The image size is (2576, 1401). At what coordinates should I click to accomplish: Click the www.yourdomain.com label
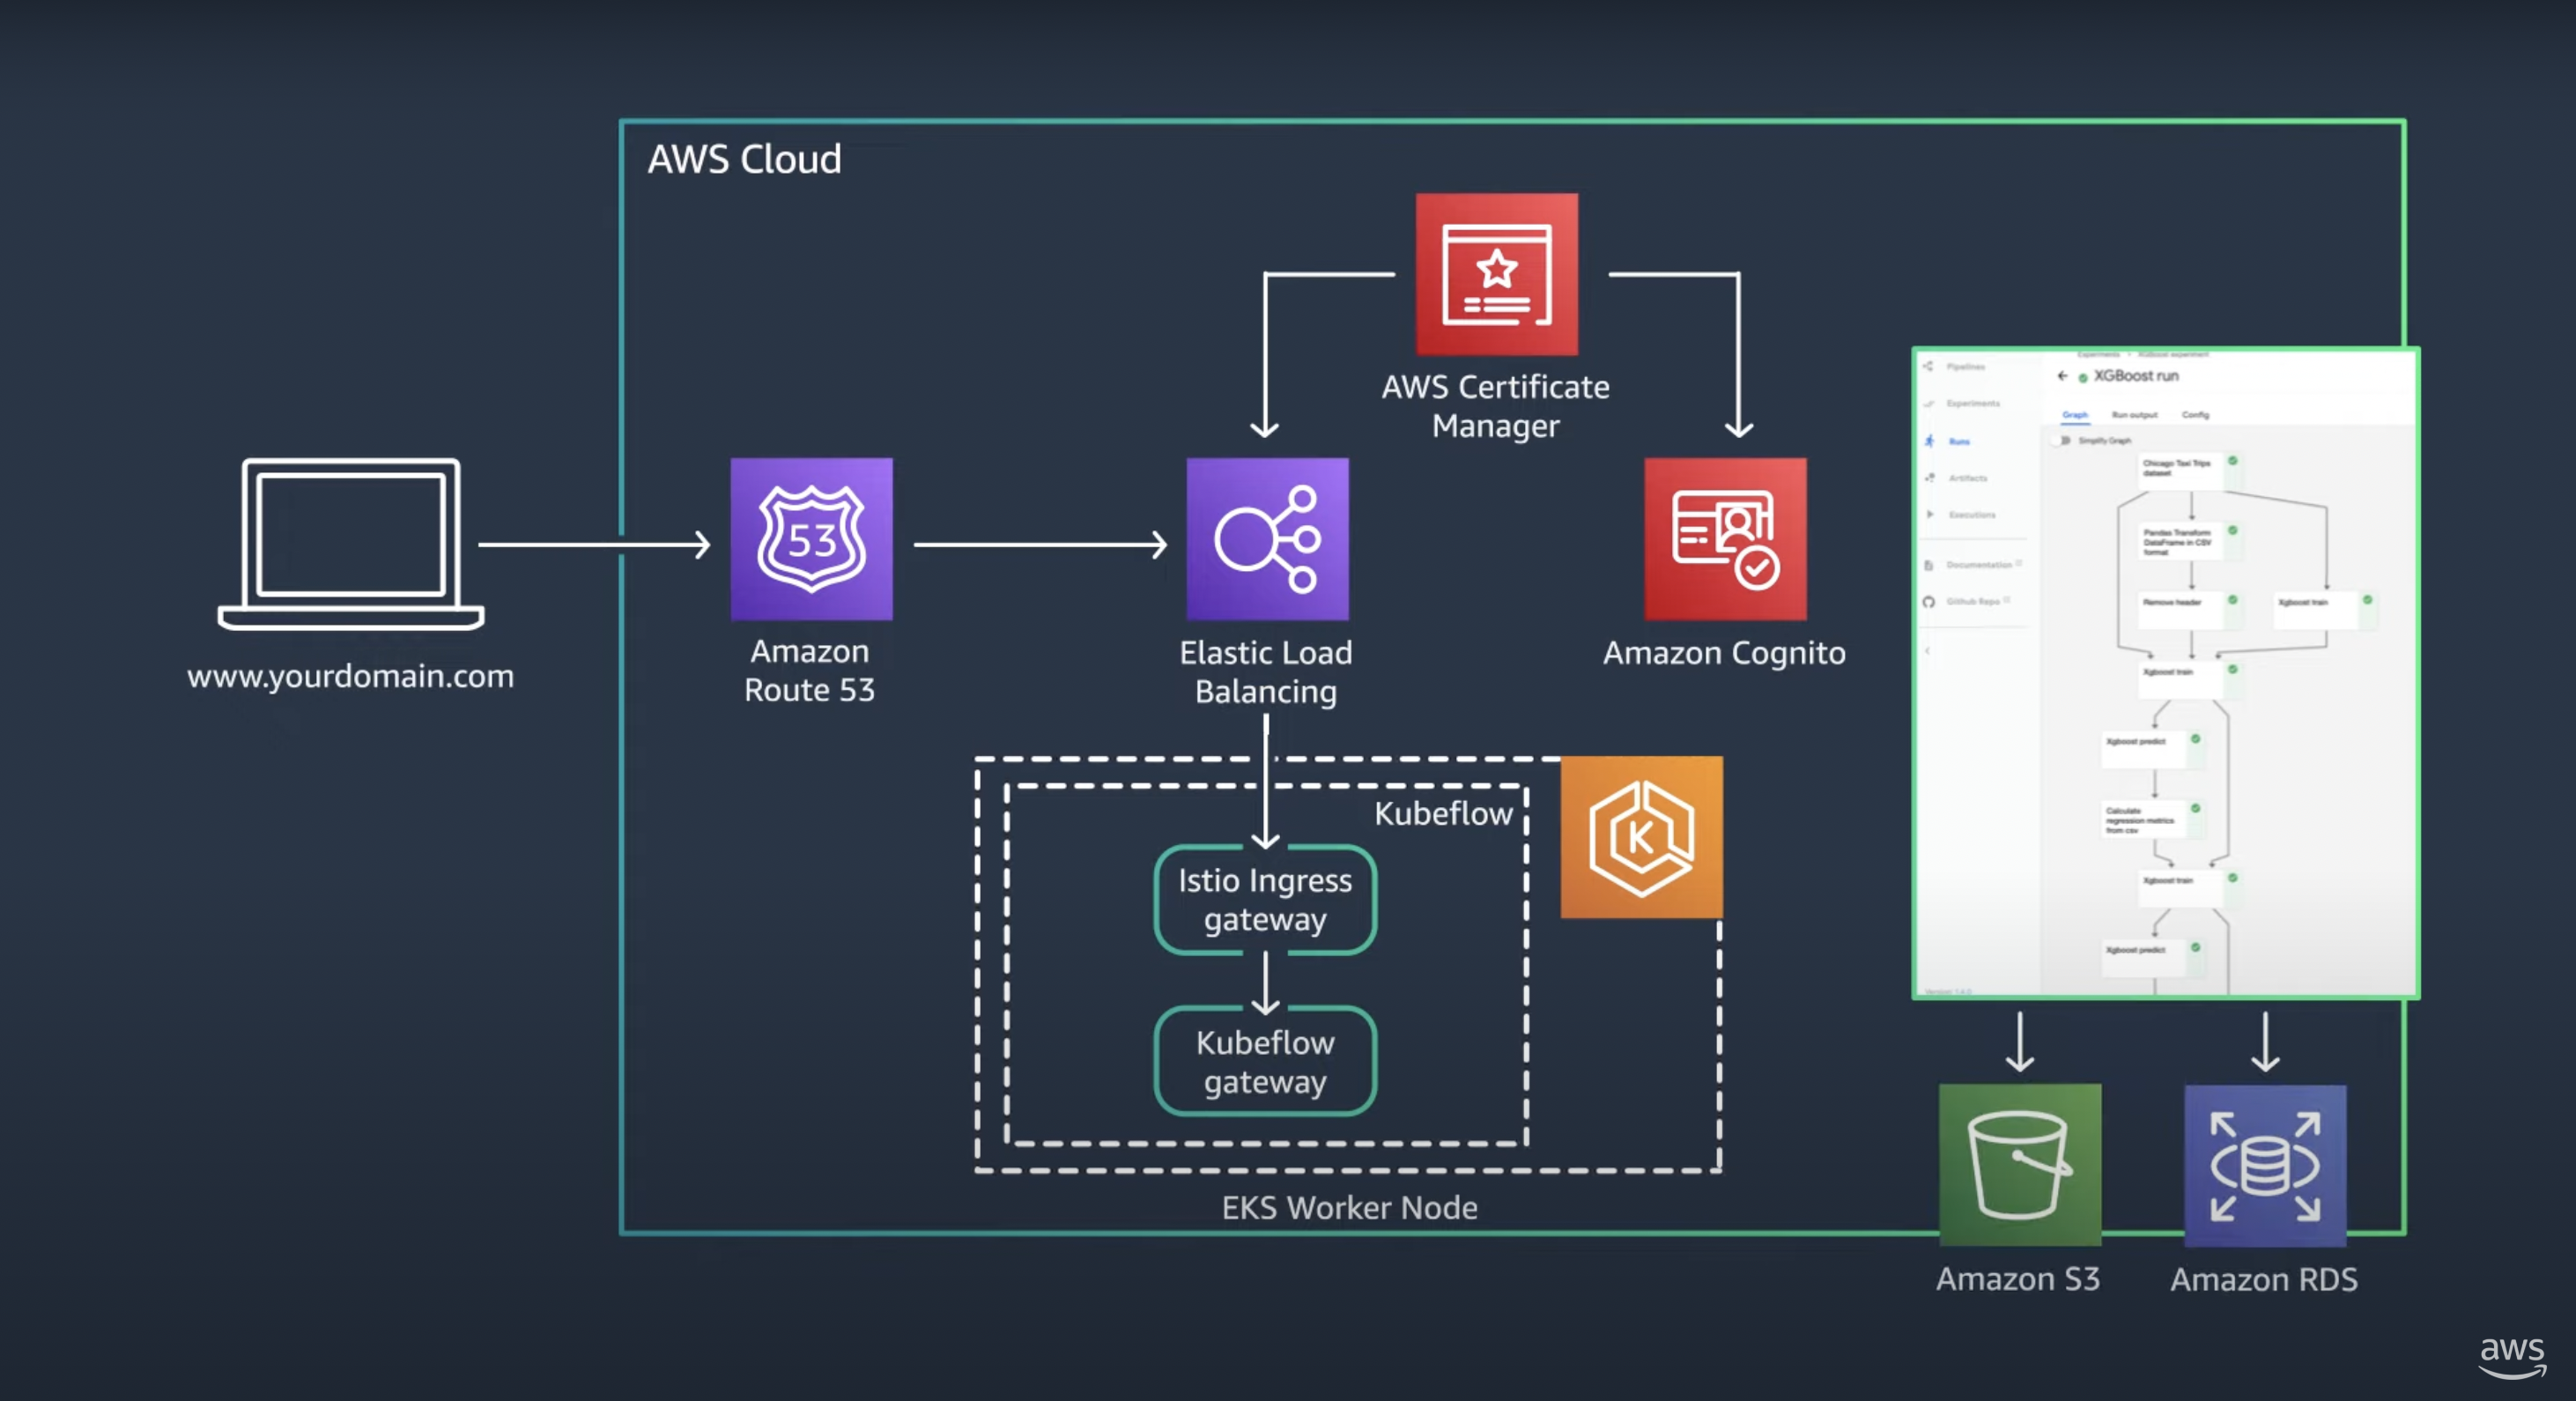point(351,677)
